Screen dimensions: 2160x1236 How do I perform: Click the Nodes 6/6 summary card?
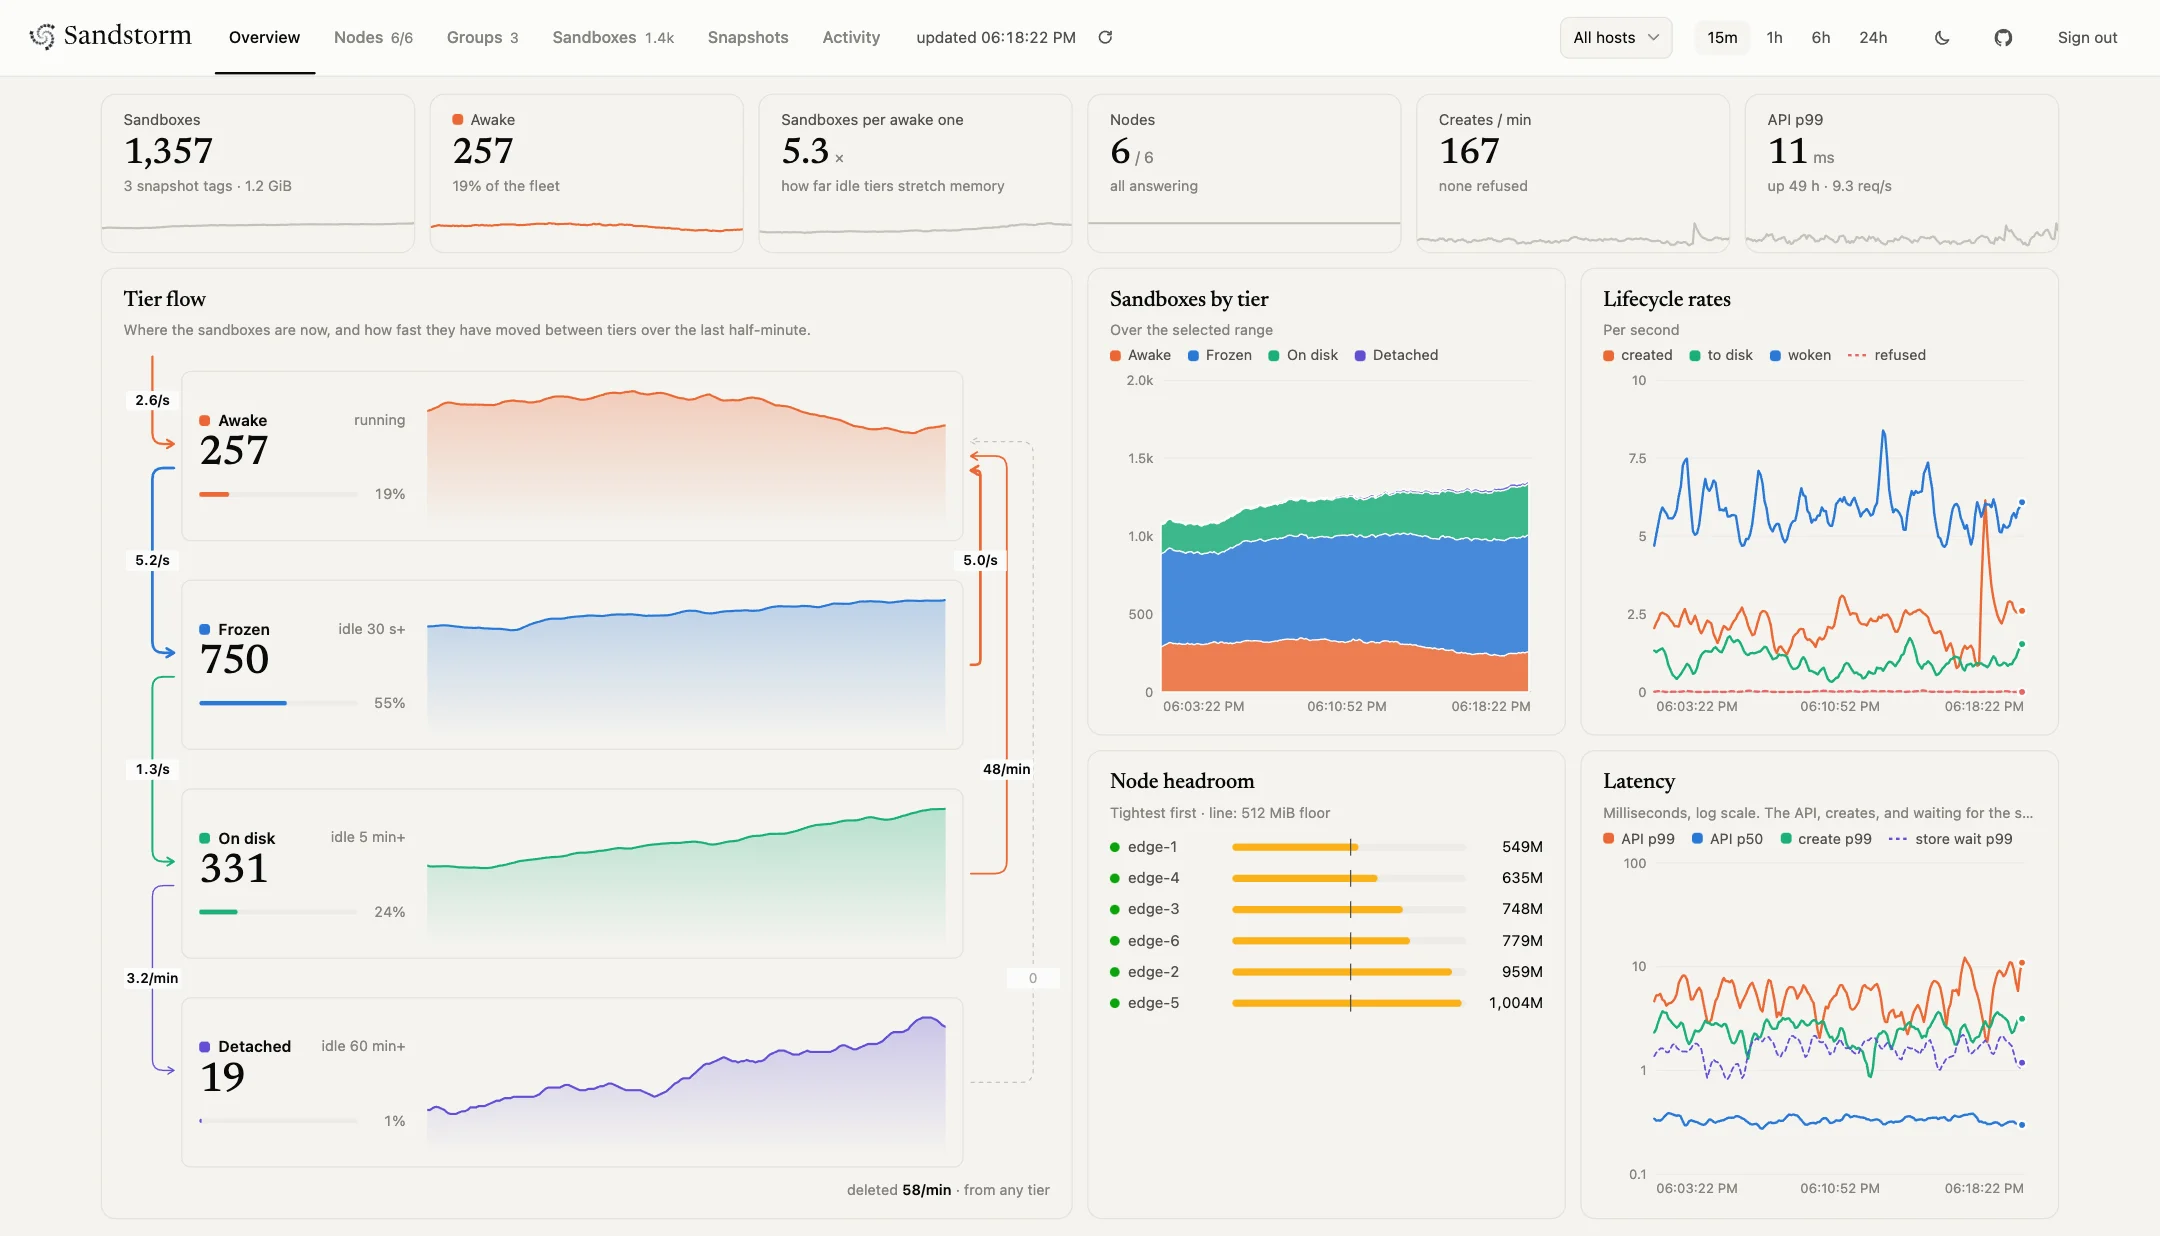click(x=1243, y=173)
